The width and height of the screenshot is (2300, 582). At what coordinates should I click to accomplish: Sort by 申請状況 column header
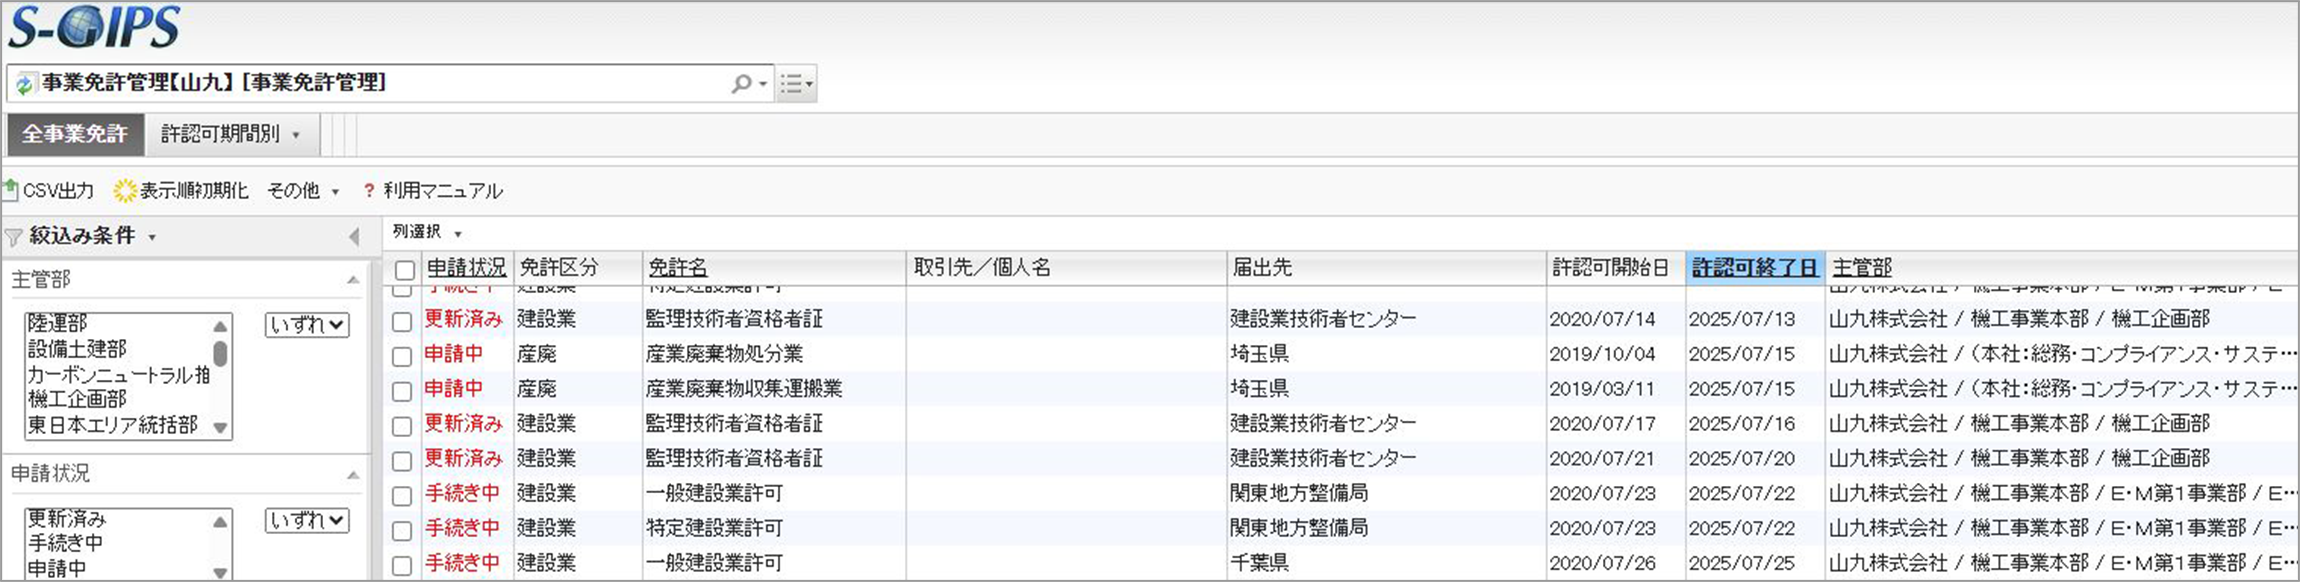coord(467,268)
